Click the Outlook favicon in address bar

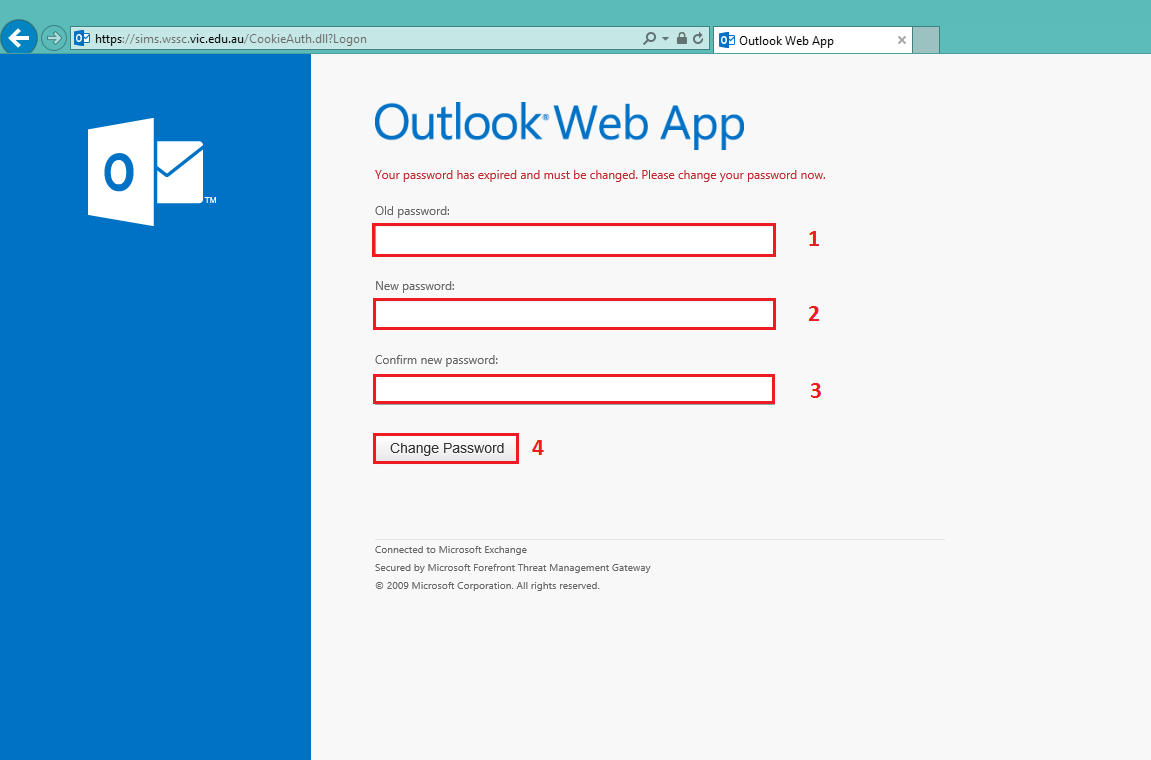pyautogui.click(x=82, y=39)
